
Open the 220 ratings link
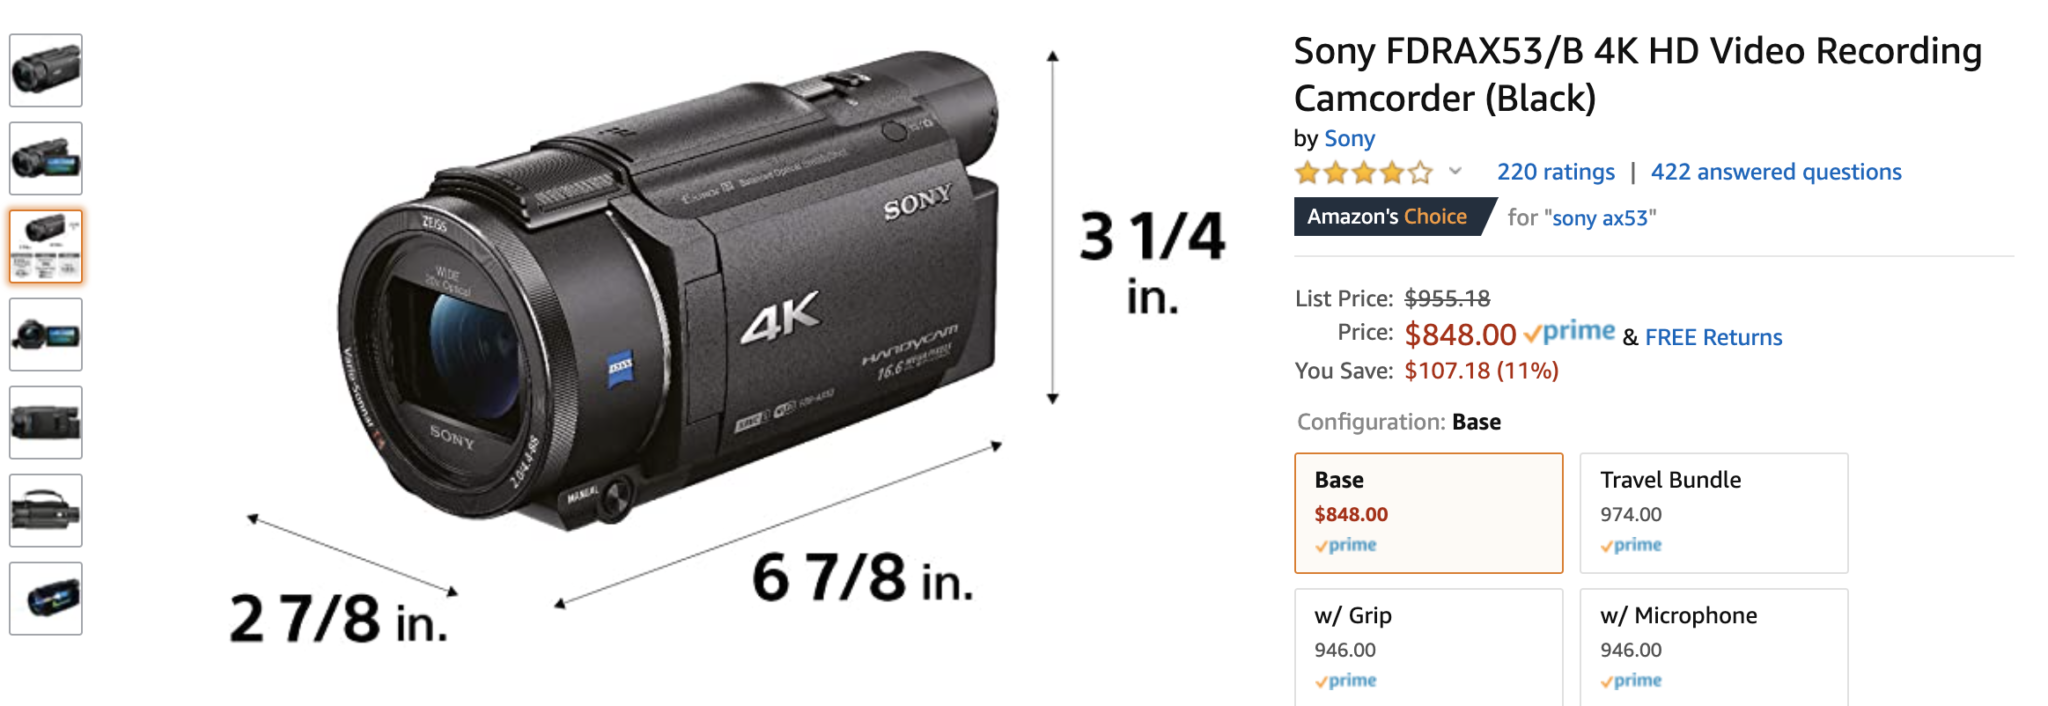[x=1555, y=172]
